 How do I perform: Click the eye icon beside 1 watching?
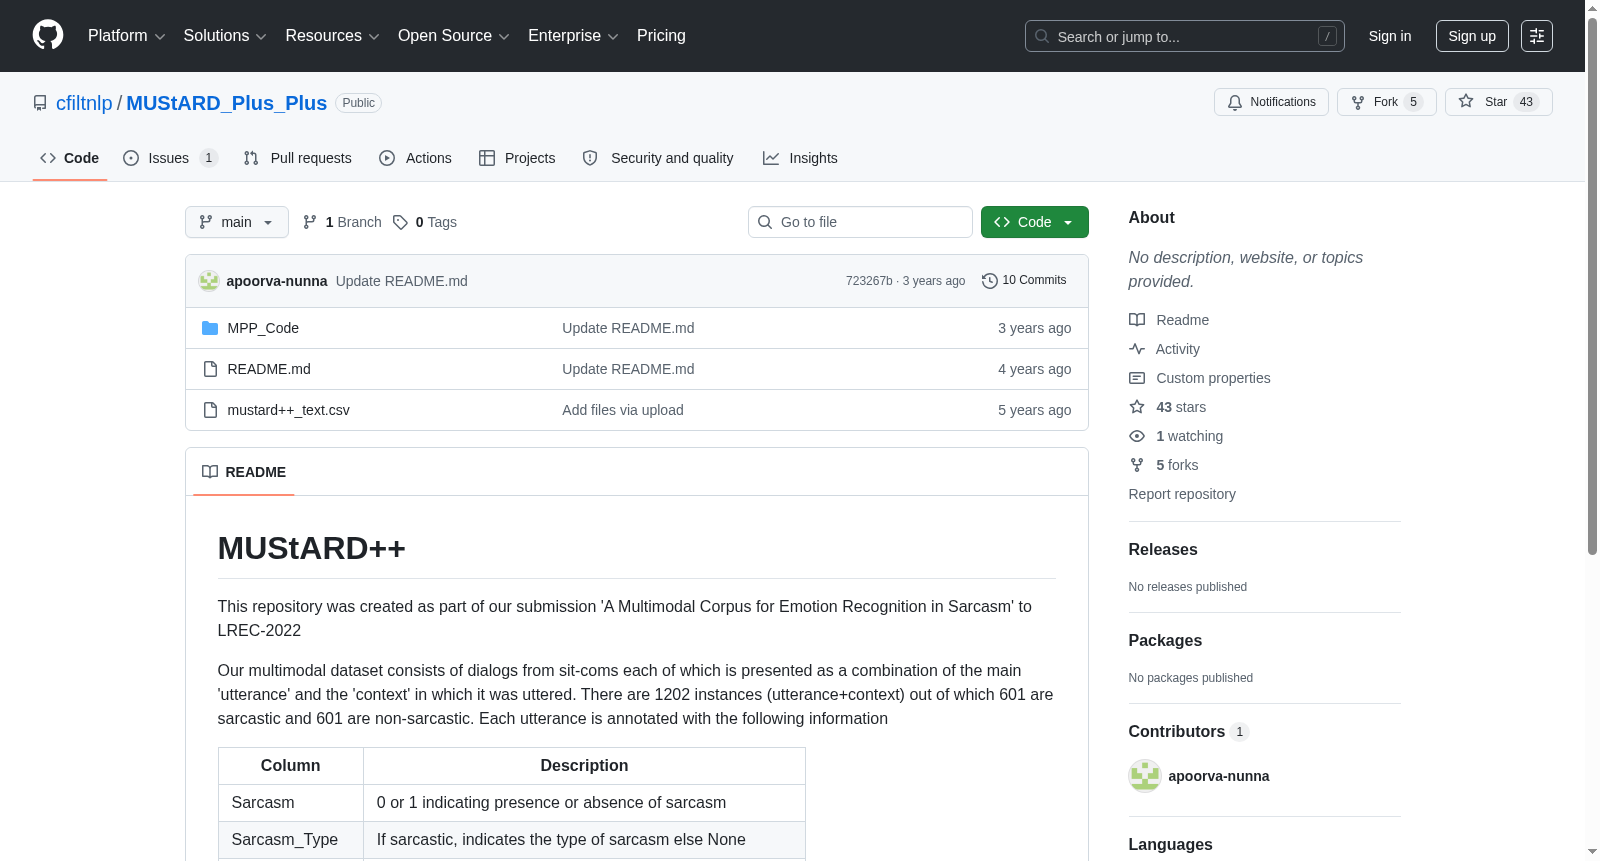[1137, 436]
